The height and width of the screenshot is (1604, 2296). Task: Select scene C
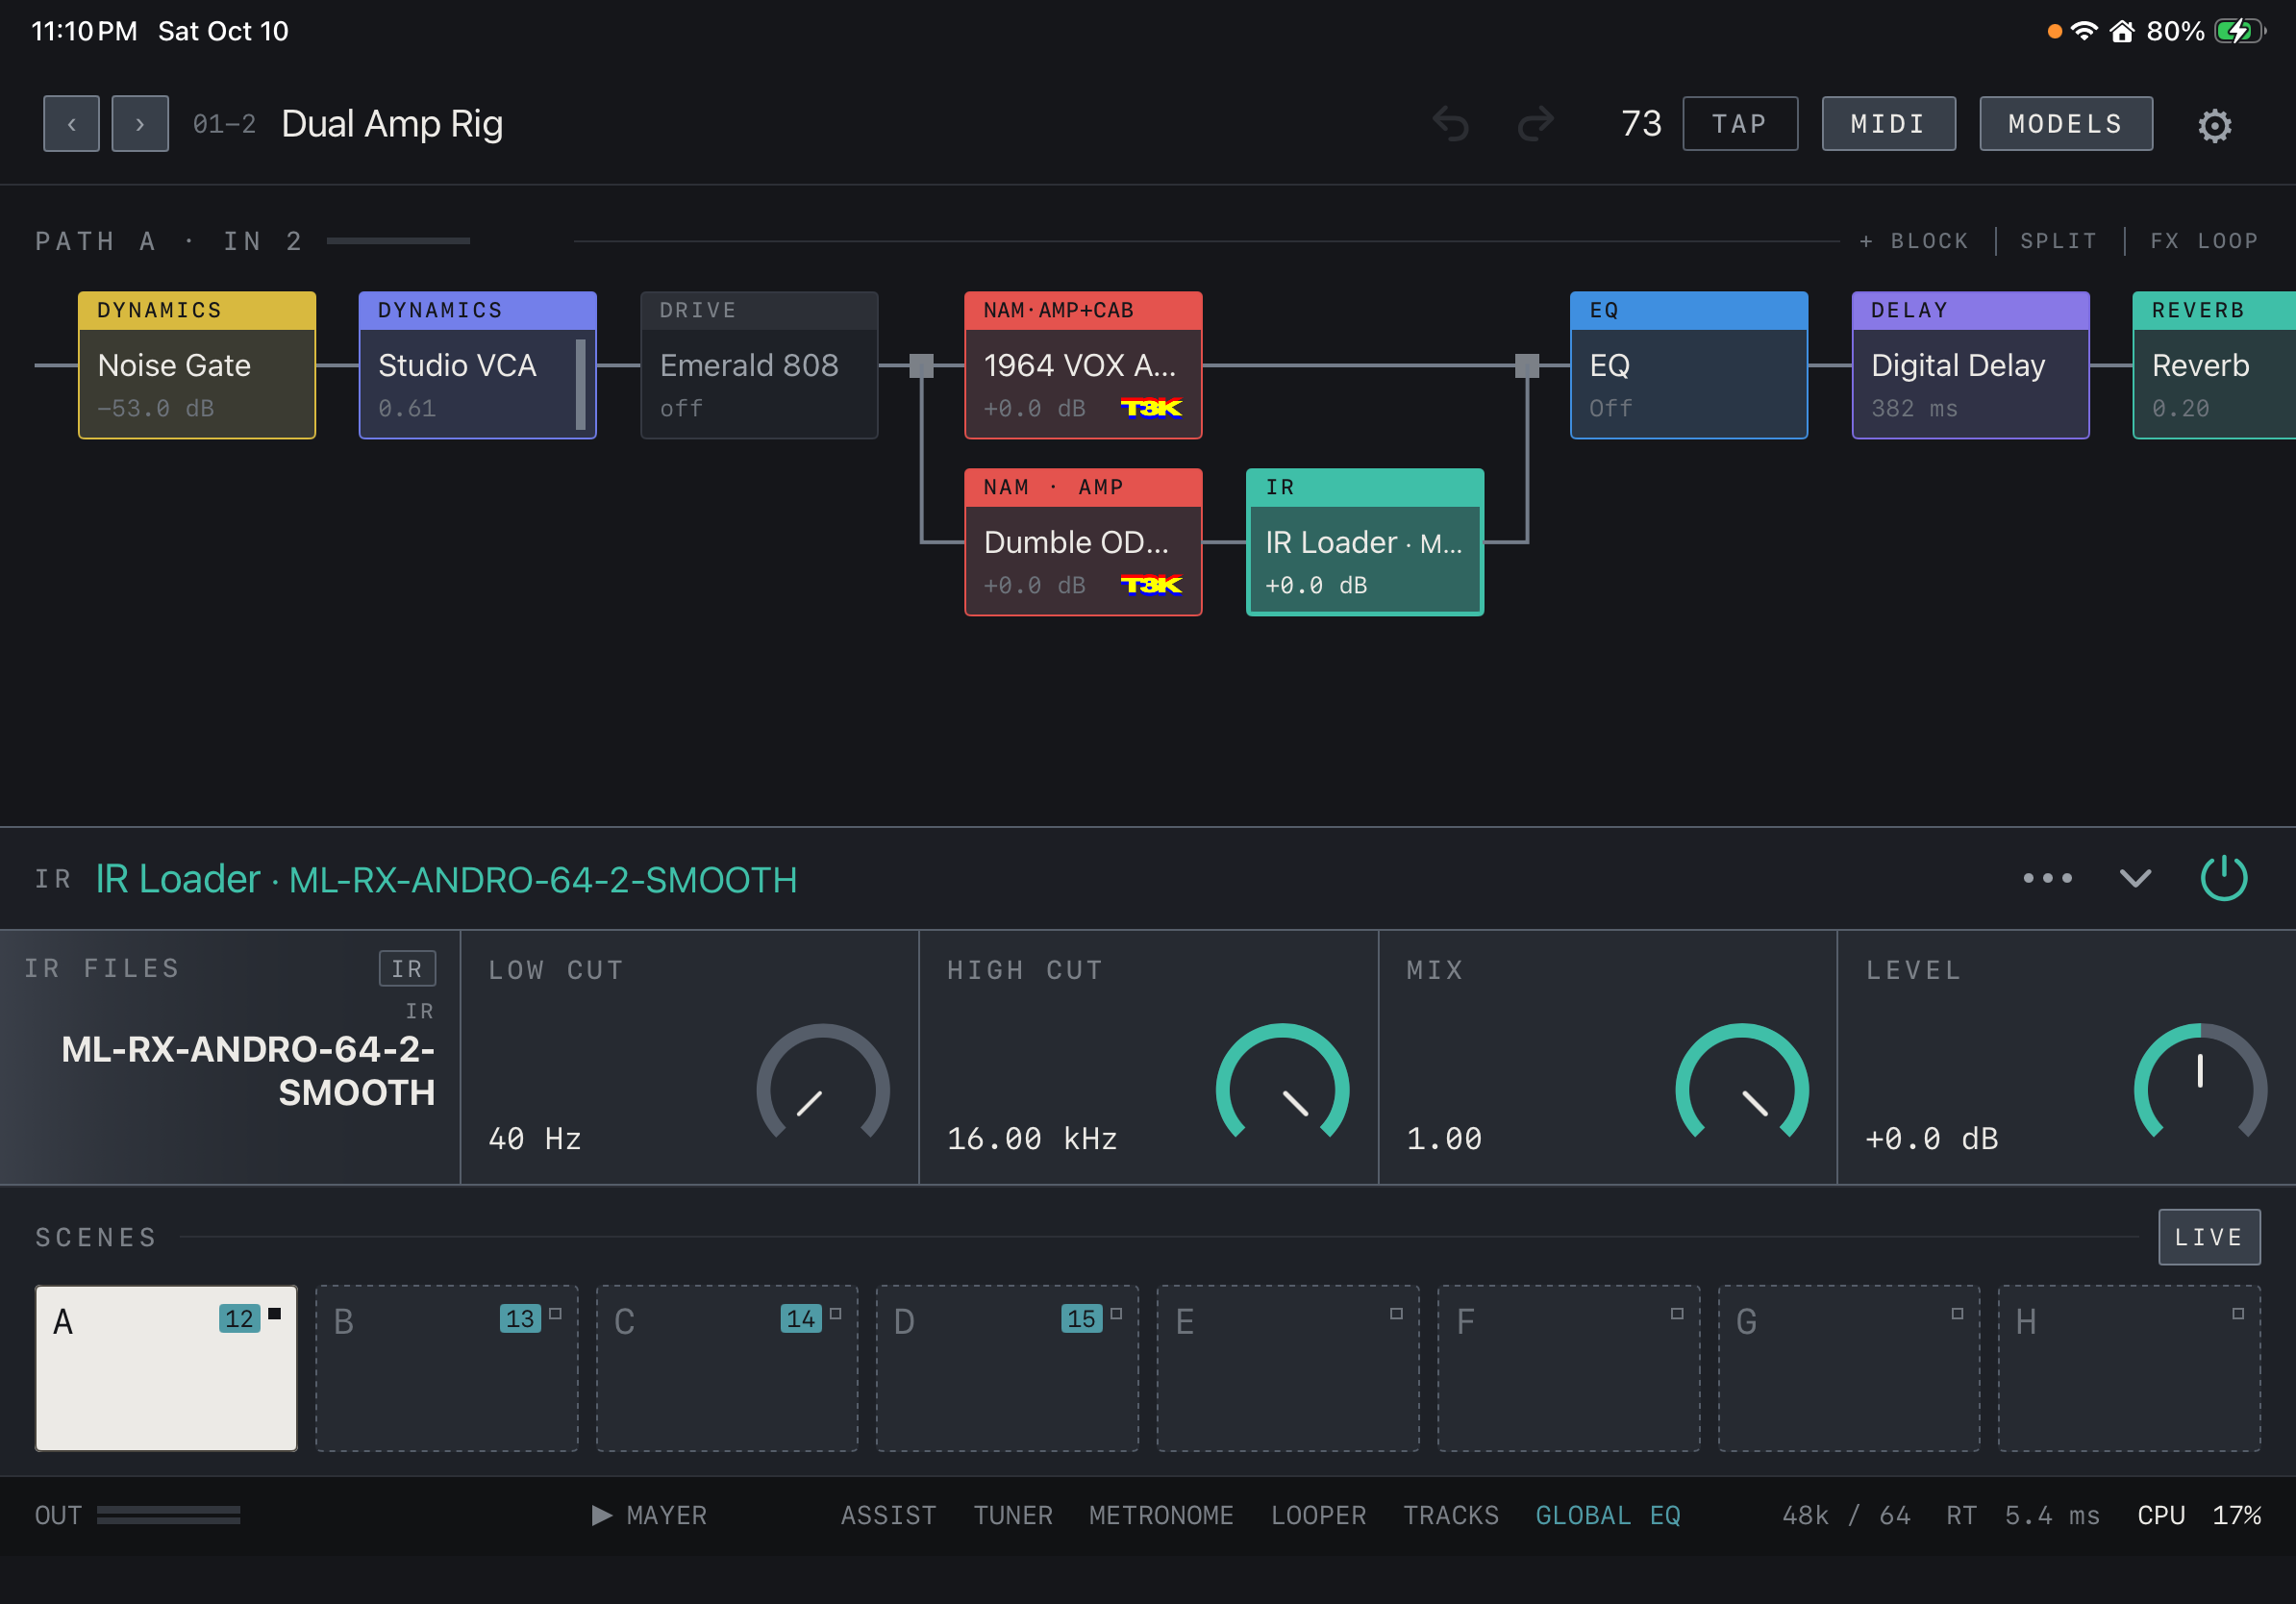727,1368
